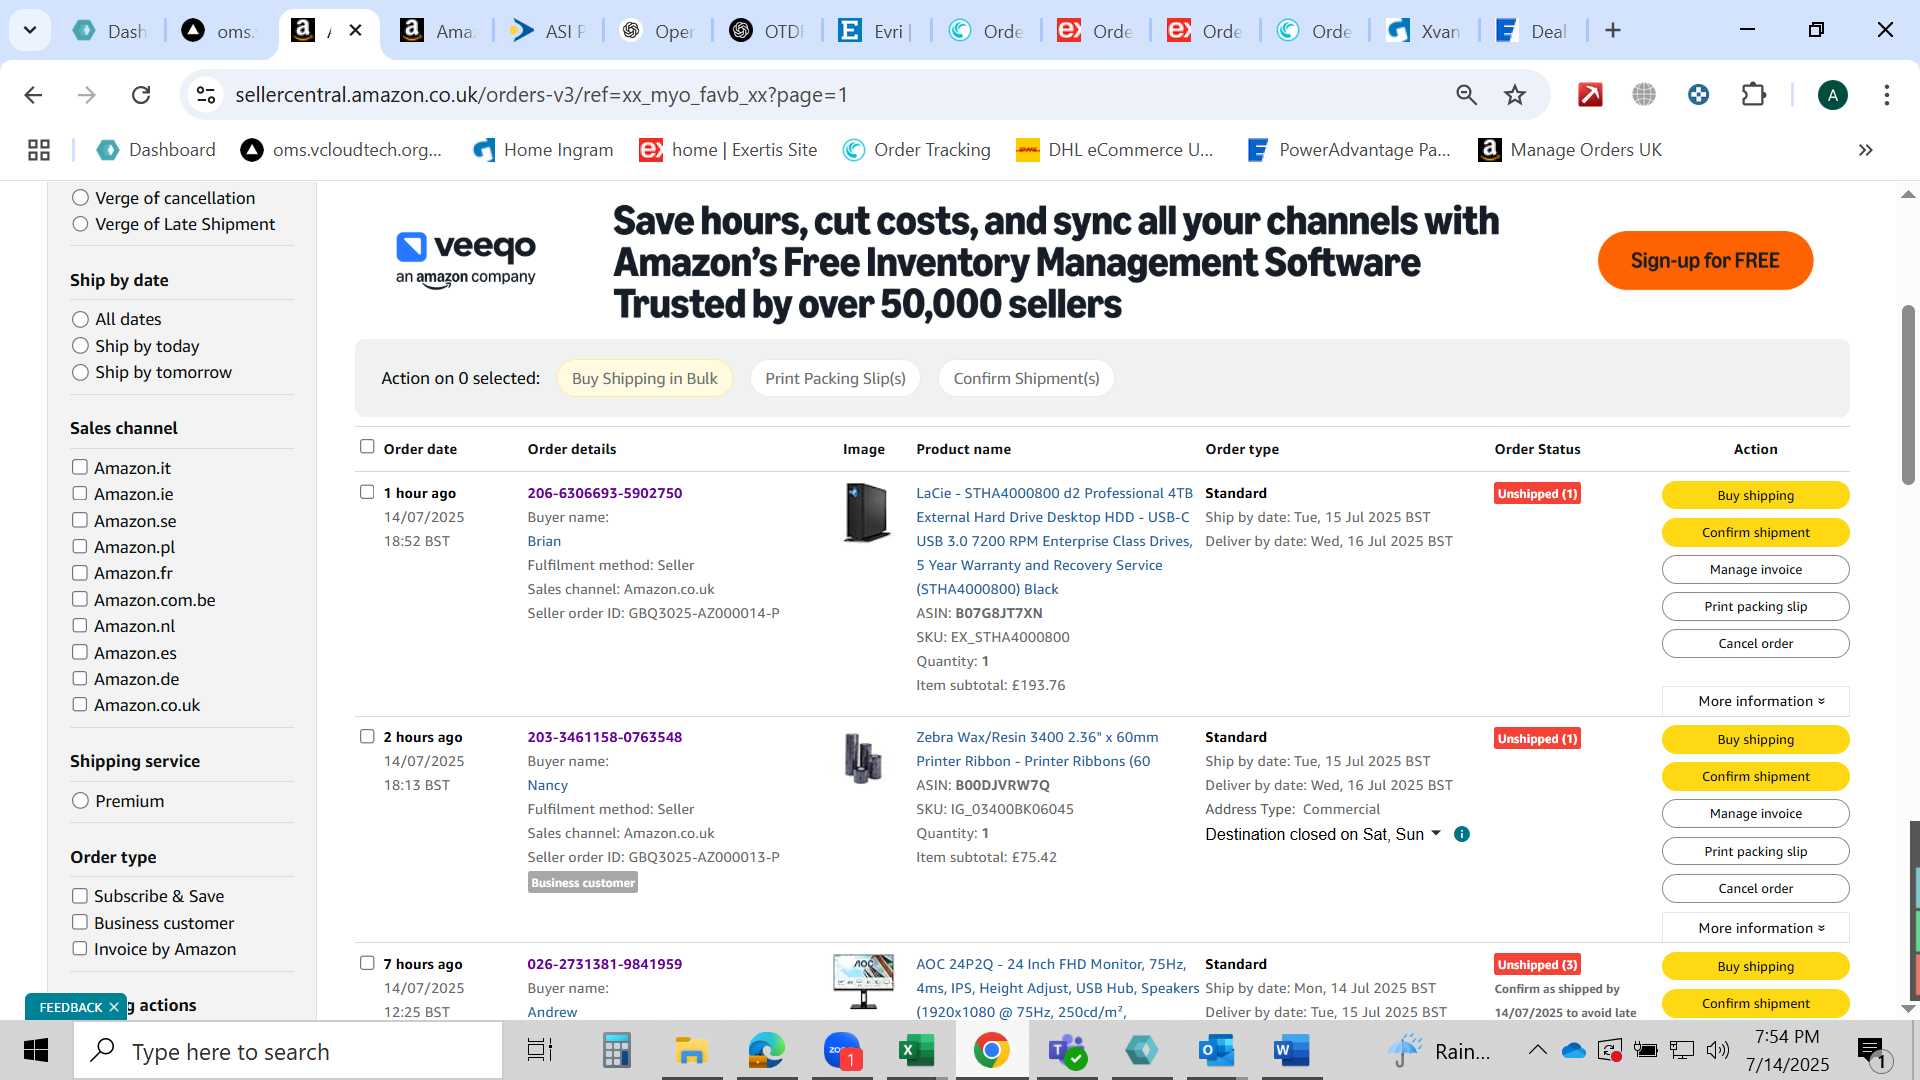The width and height of the screenshot is (1920, 1080).
Task: Open the info icon beside Destination closed
Action: pos(1462,834)
